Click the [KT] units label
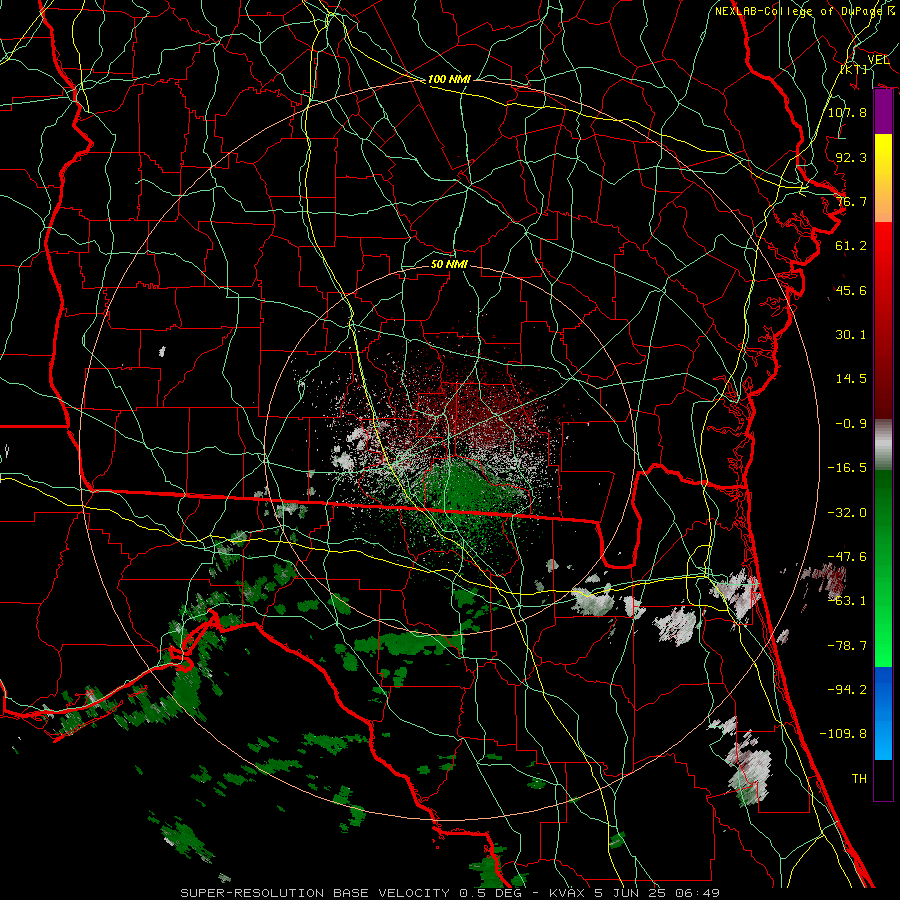The width and height of the screenshot is (900, 900). [854, 69]
